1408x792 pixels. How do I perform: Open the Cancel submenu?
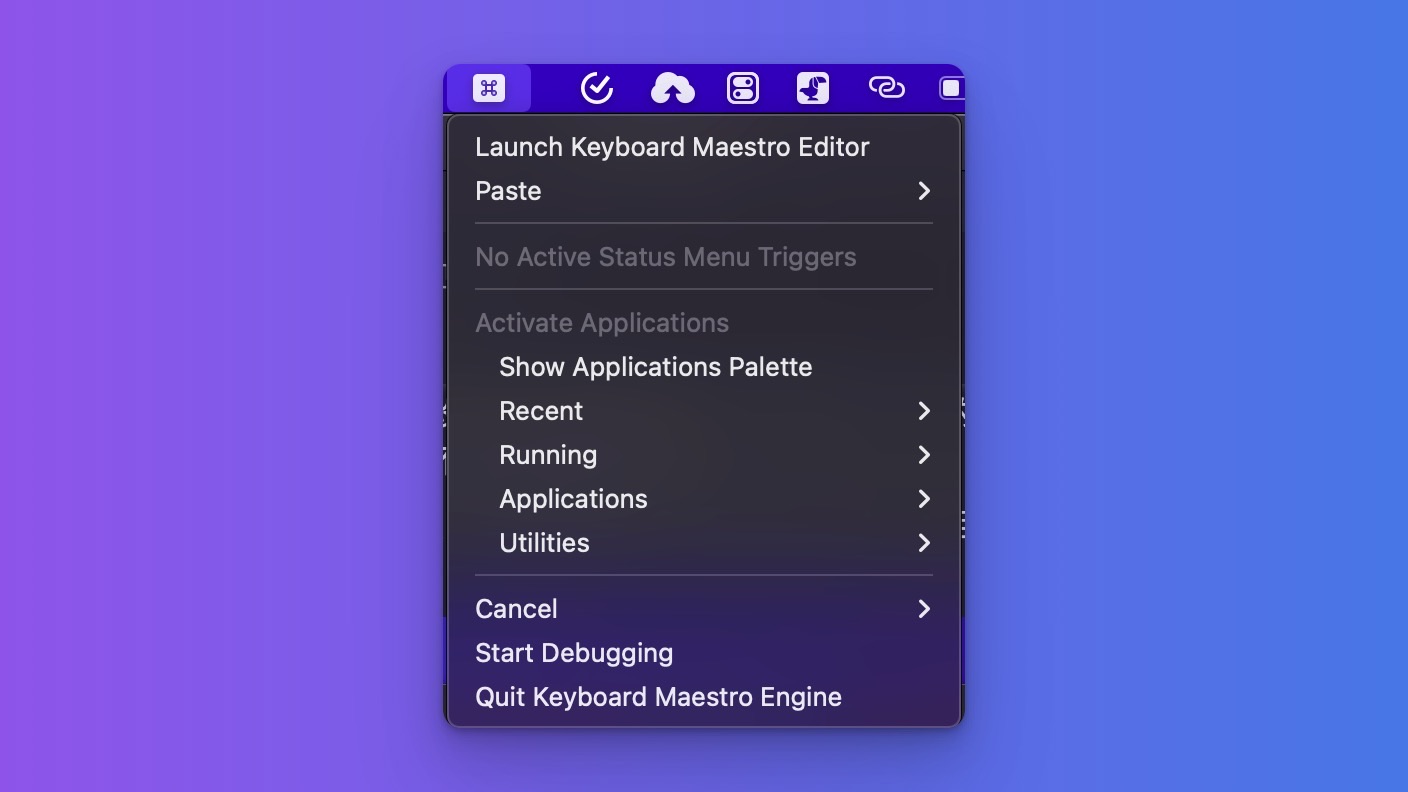704,609
